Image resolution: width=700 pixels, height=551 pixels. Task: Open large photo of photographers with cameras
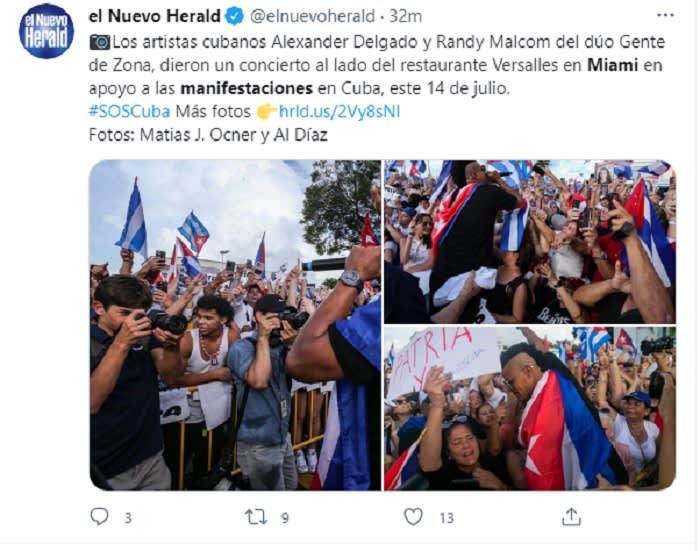pos(235,325)
